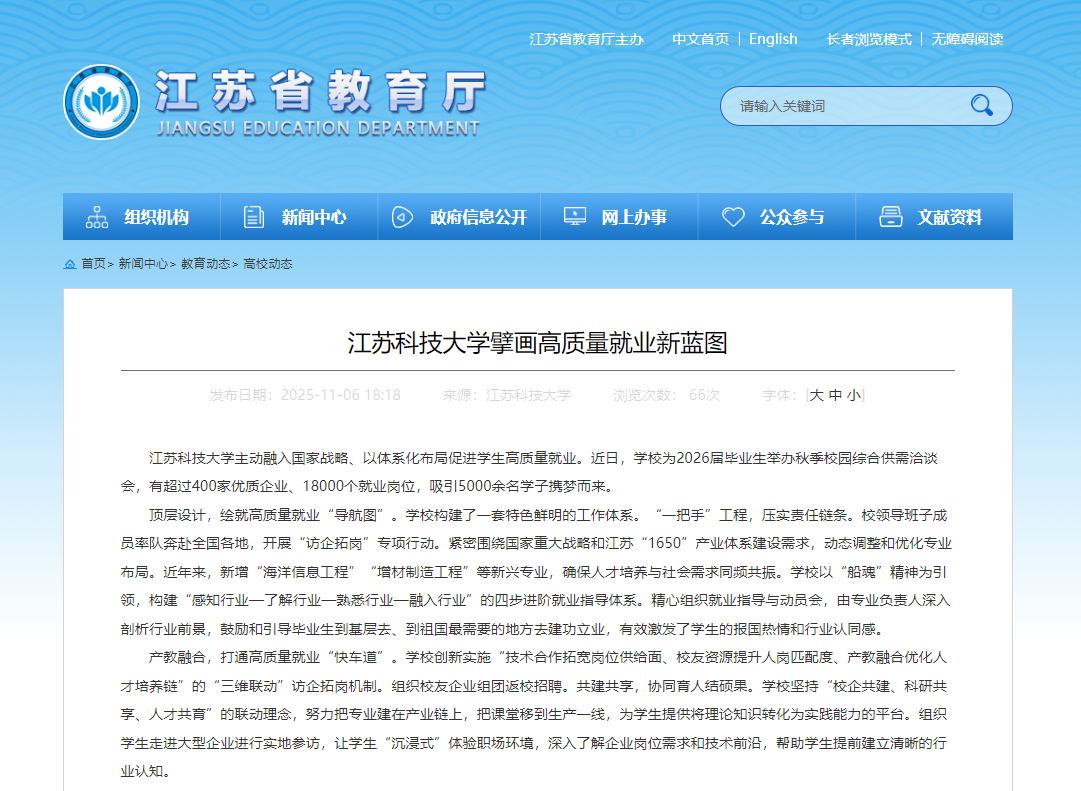This screenshot has height=791, width=1081.
Task: Click the 网上办事 monitor icon
Action: (575, 217)
